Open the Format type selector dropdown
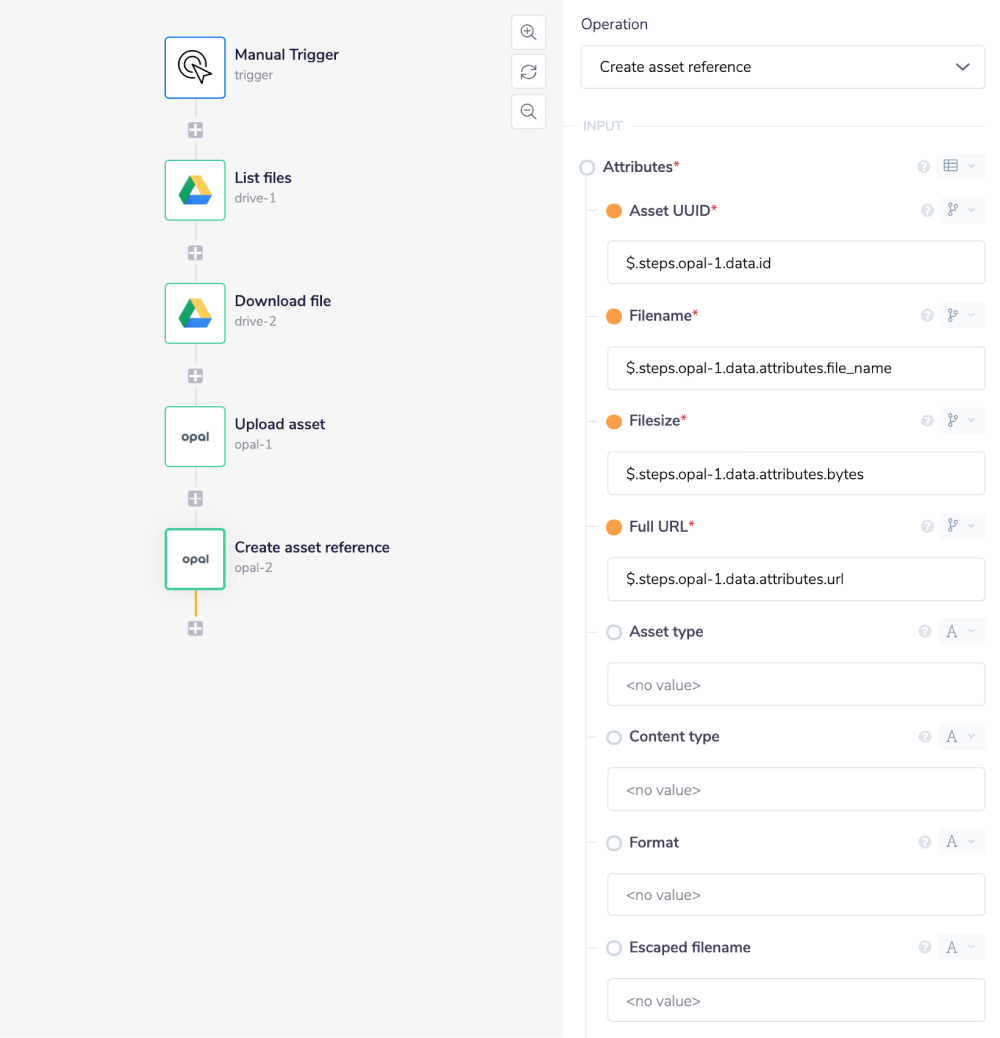 point(961,843)
